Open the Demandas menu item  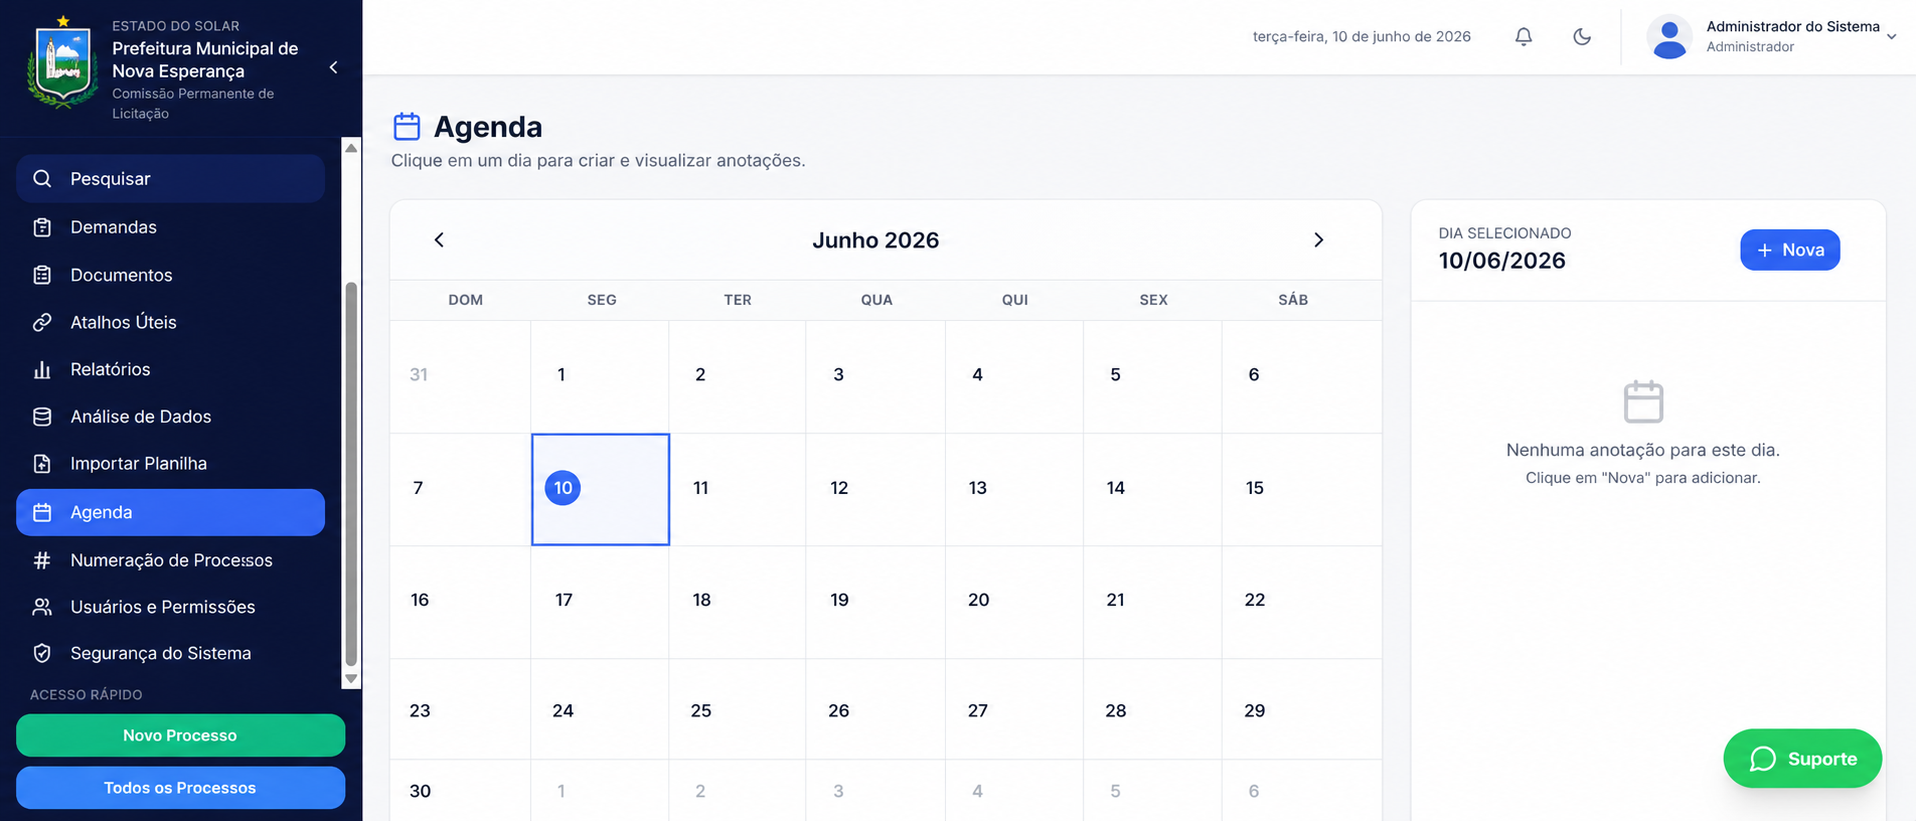coord(170,227)
